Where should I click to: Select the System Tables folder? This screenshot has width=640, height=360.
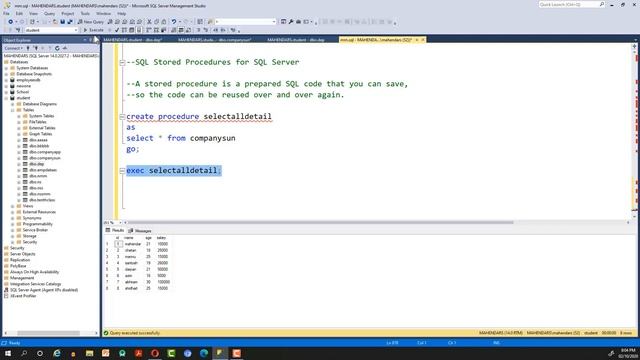pos(41,116)
